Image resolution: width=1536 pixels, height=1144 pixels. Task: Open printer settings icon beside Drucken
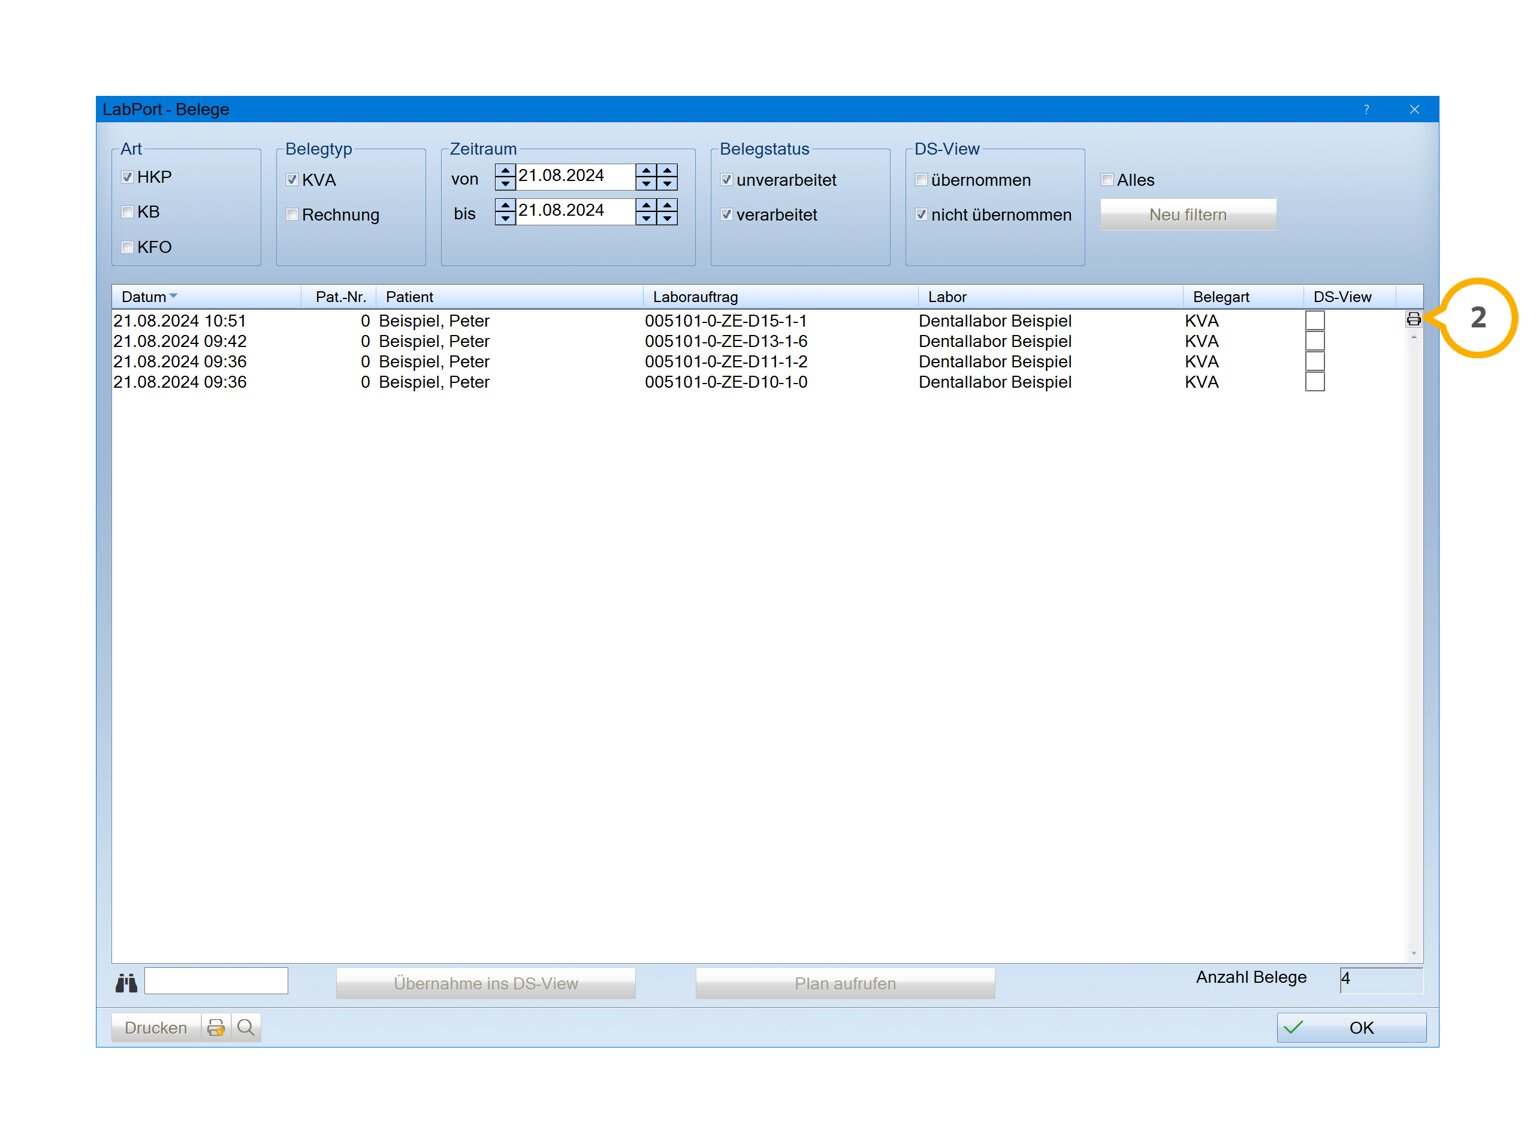[216, 1027]
